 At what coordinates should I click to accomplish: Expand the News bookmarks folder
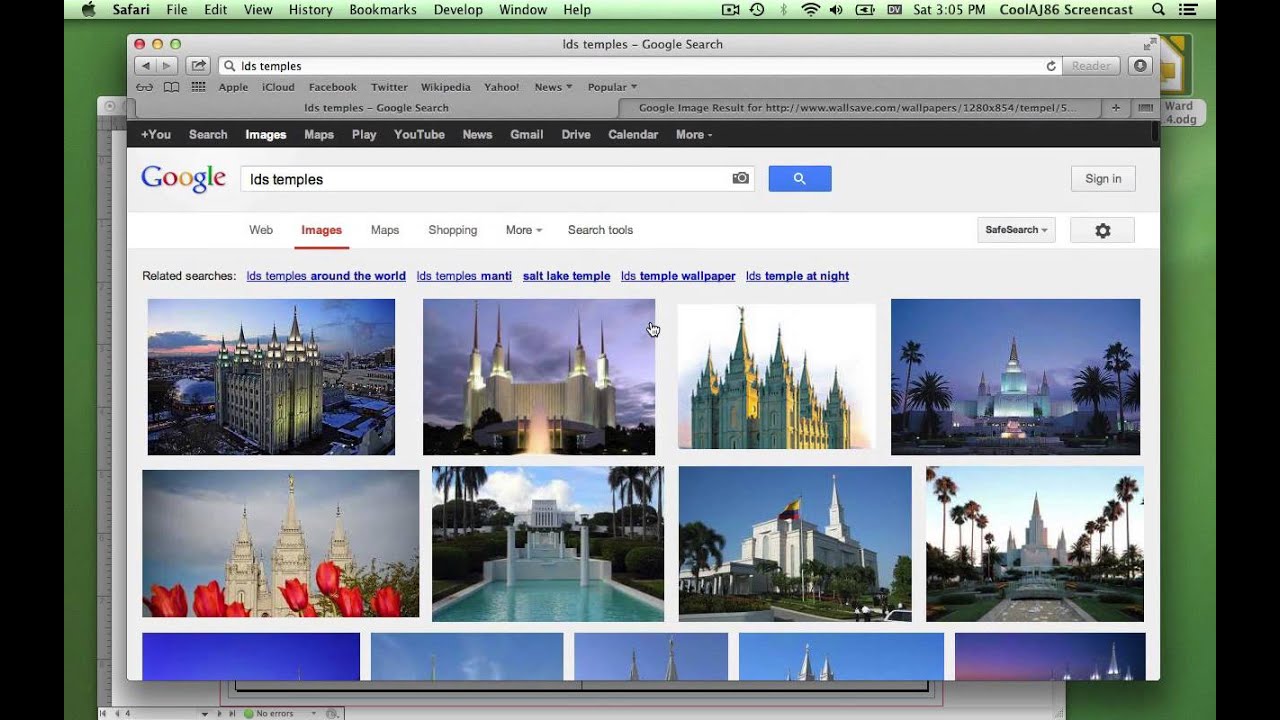pos(553,87)
